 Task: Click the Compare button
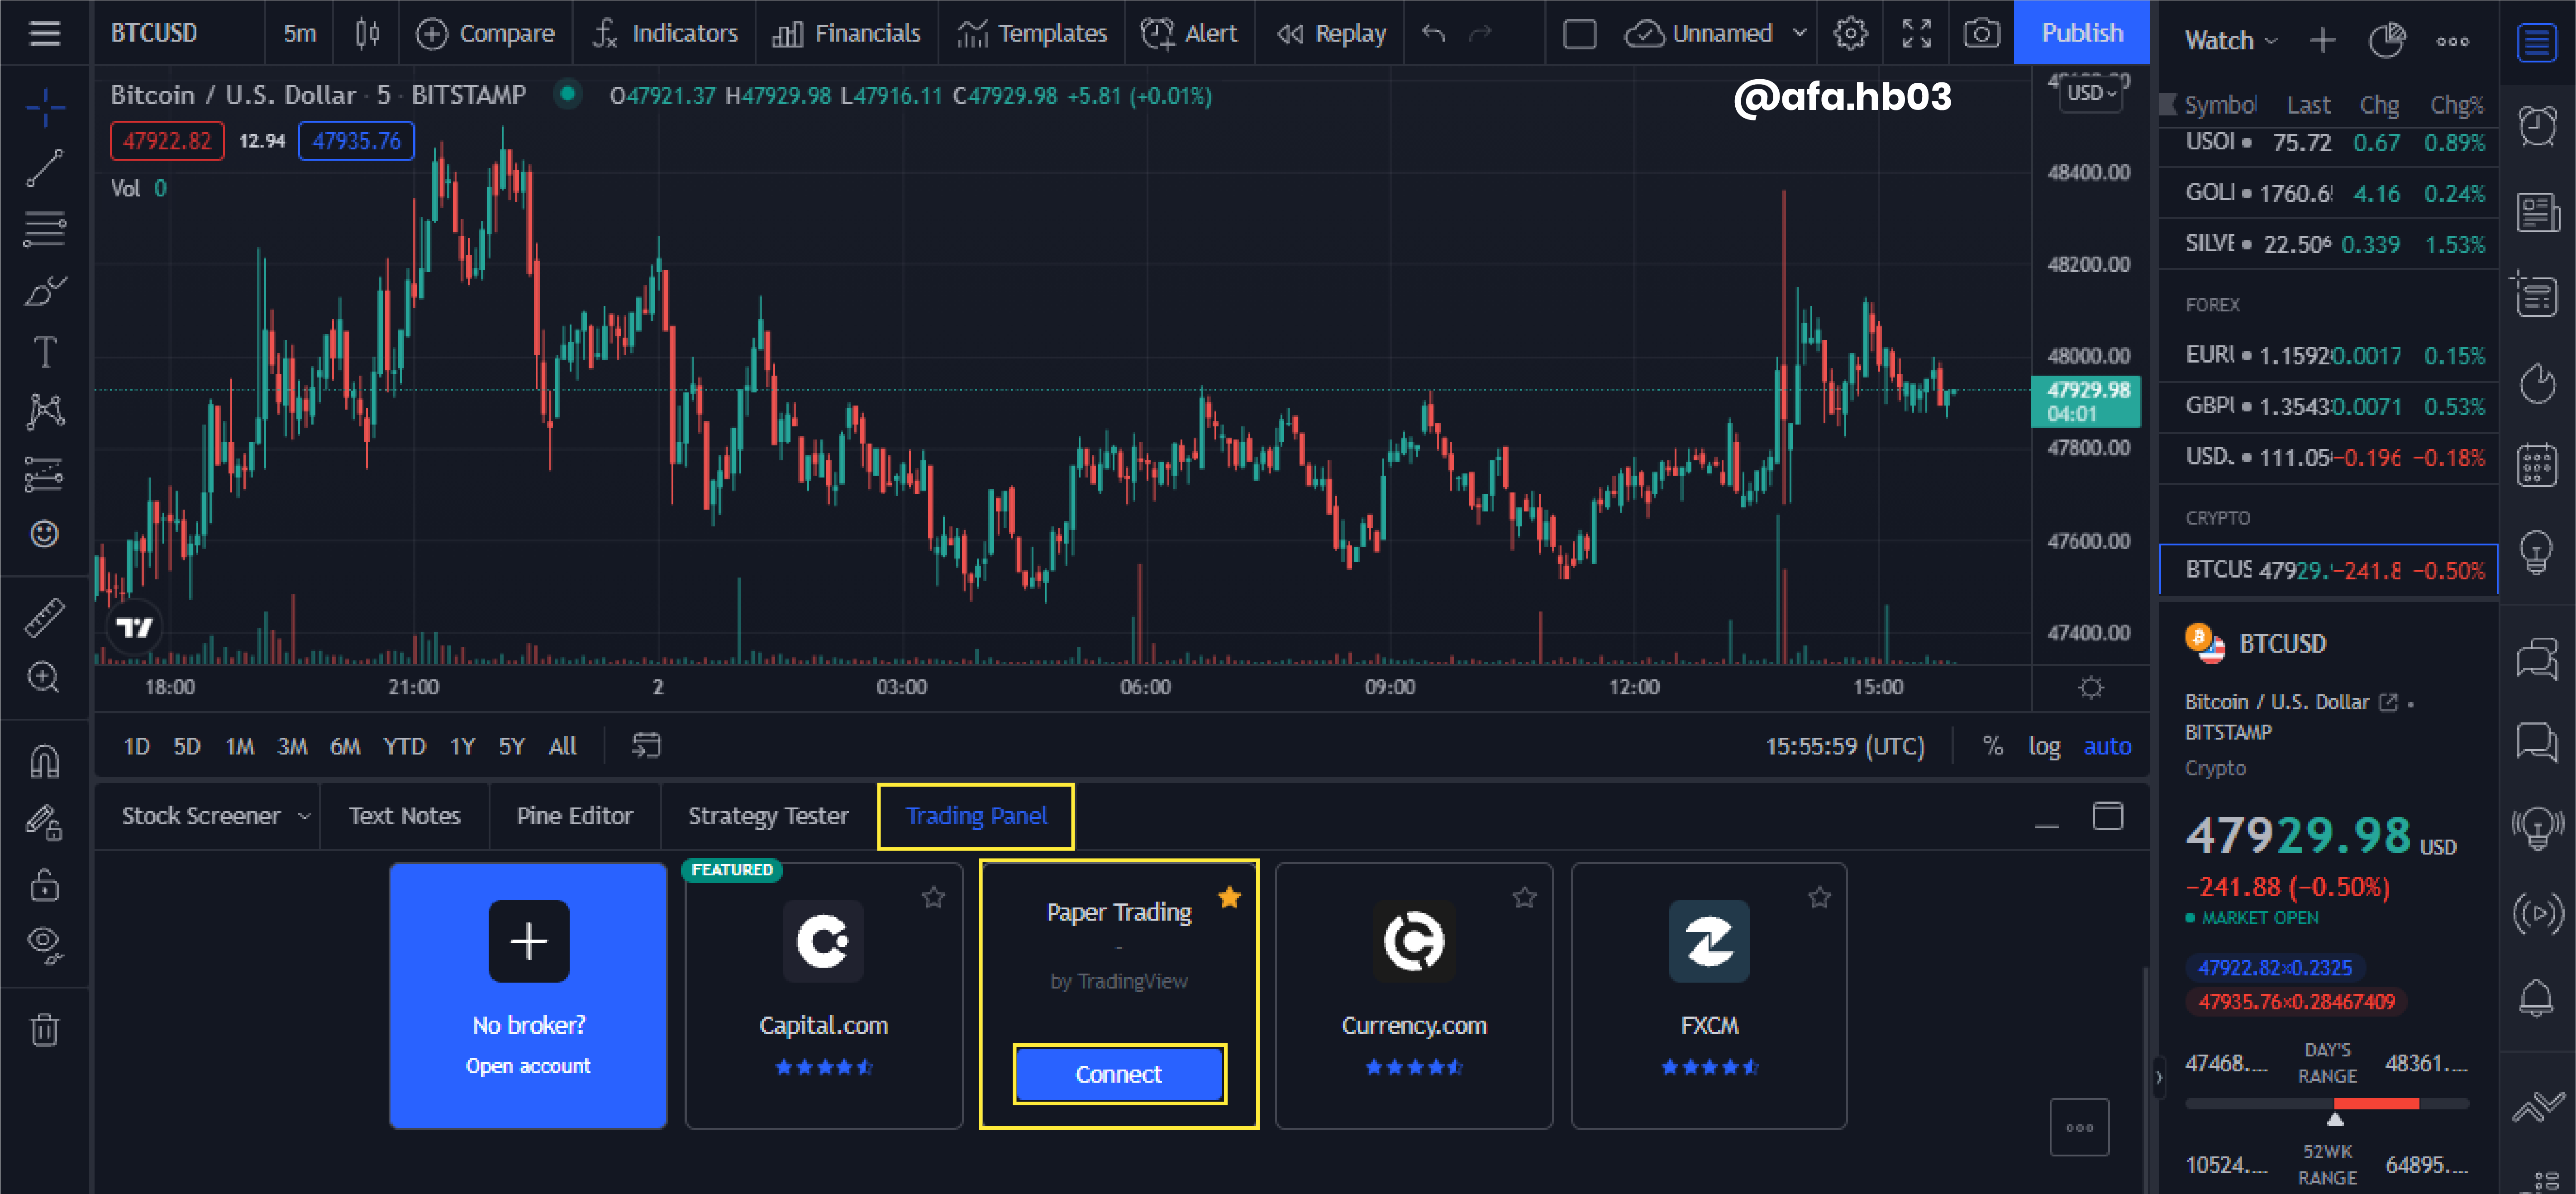(485, 33)
